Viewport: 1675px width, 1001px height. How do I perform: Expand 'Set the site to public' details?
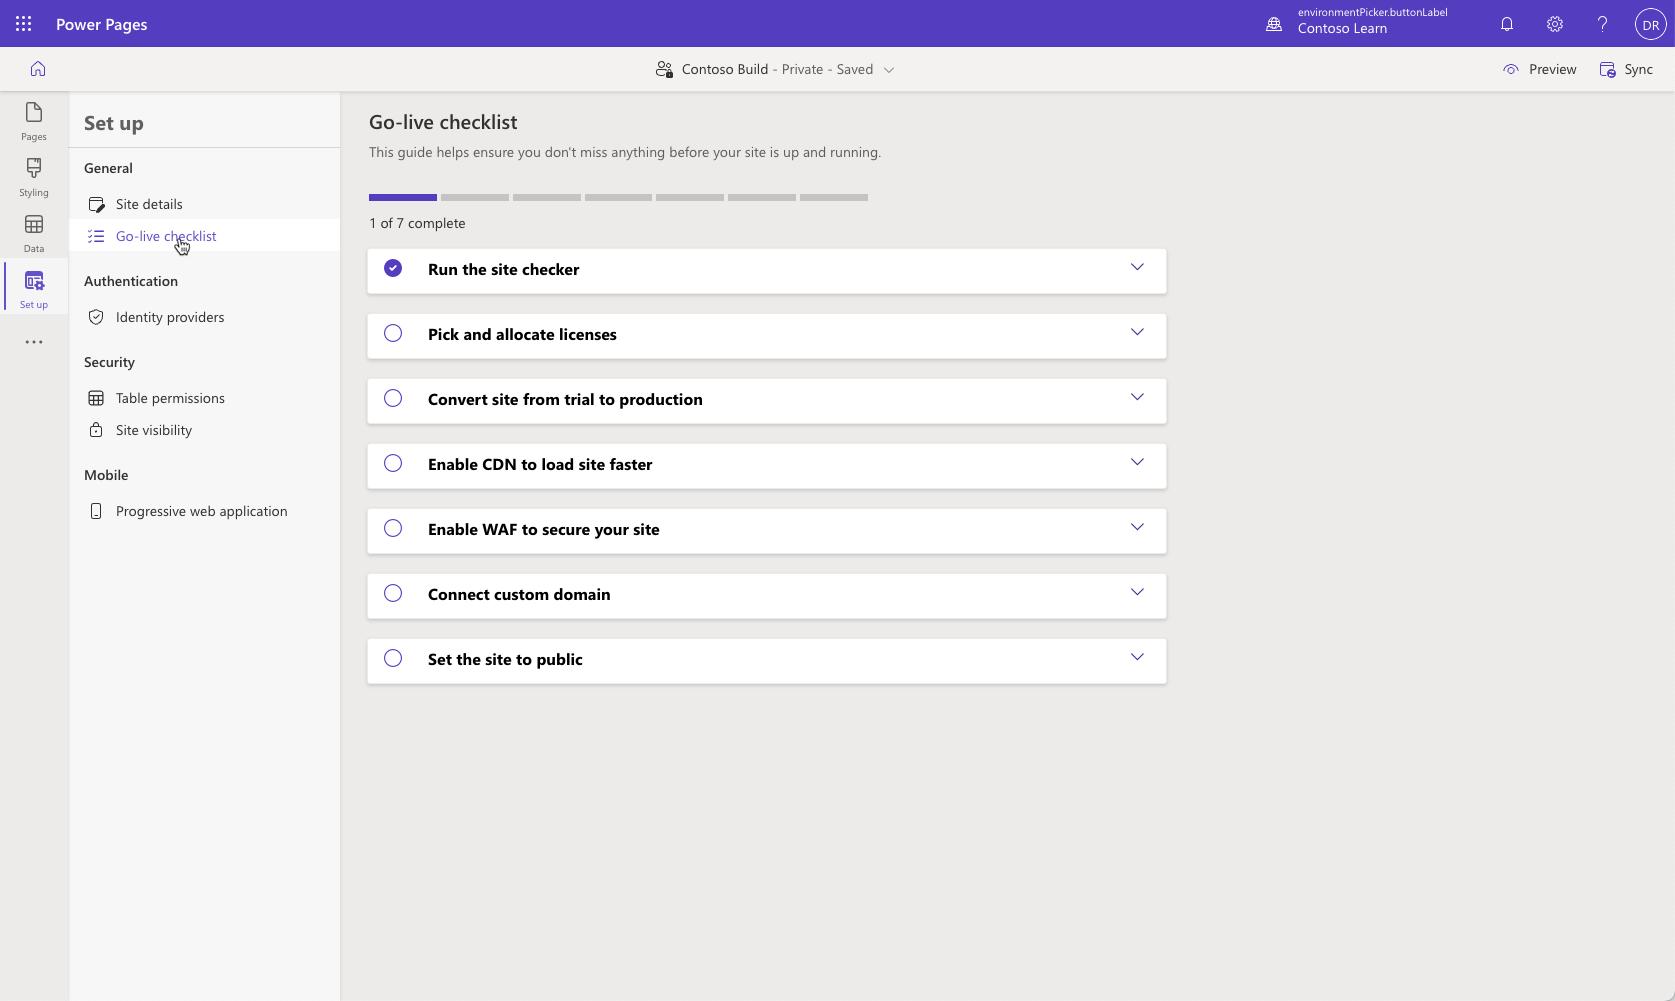tap(1137, 657)
